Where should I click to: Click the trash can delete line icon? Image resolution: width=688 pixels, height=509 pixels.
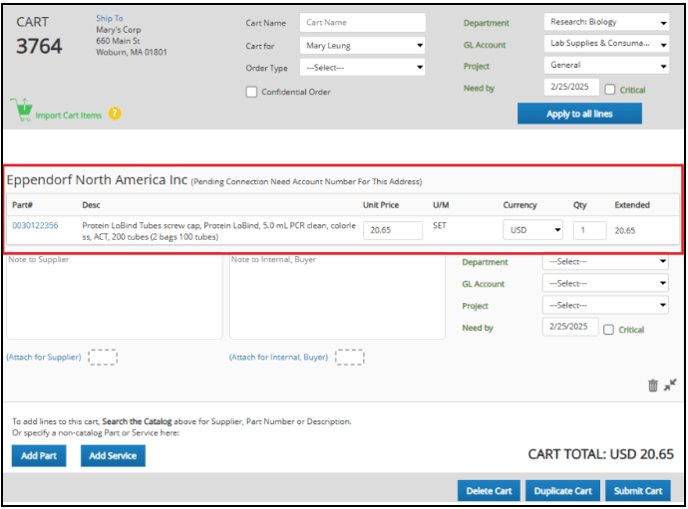coord(653,385)
